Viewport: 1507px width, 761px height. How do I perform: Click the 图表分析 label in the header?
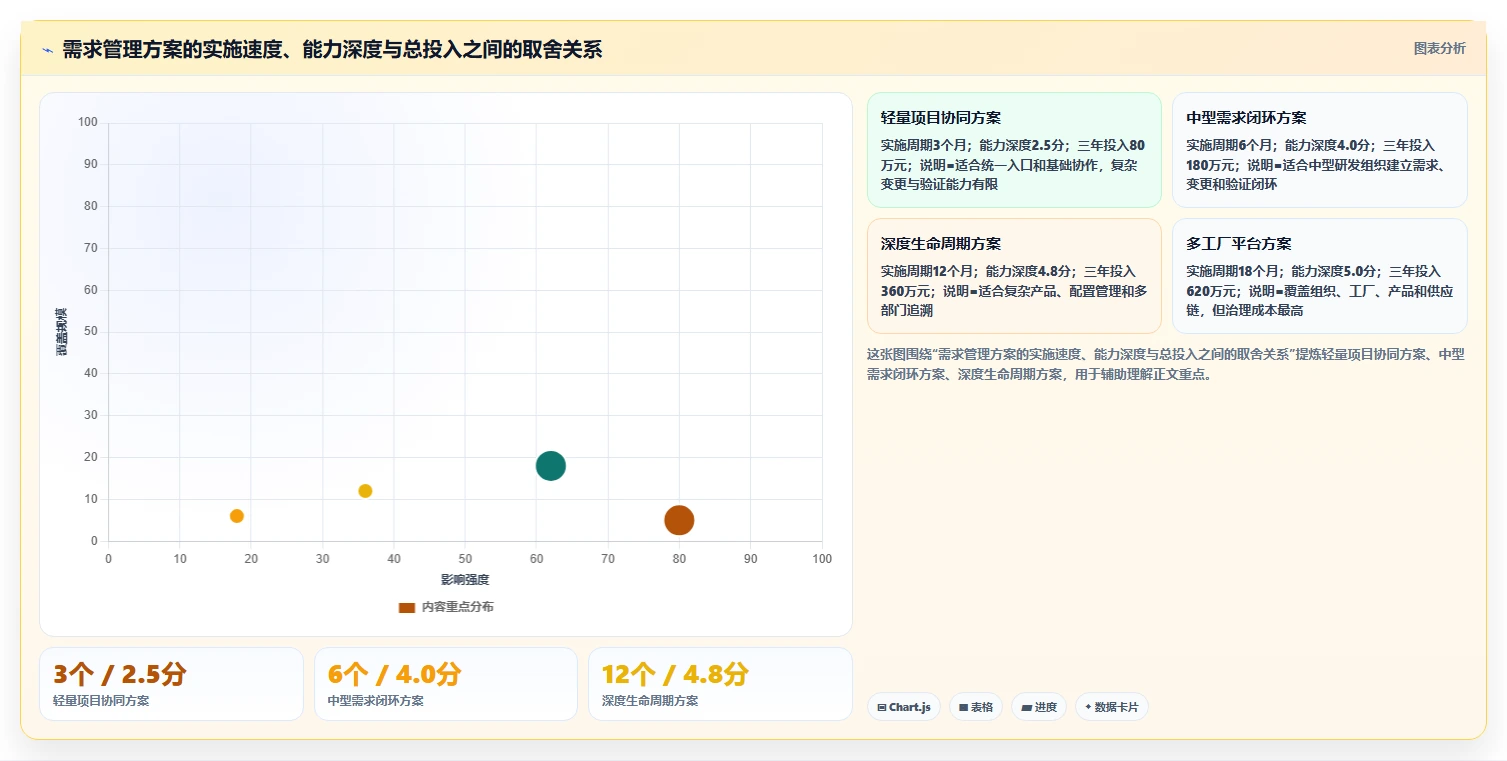click(x=1439, y=48)
